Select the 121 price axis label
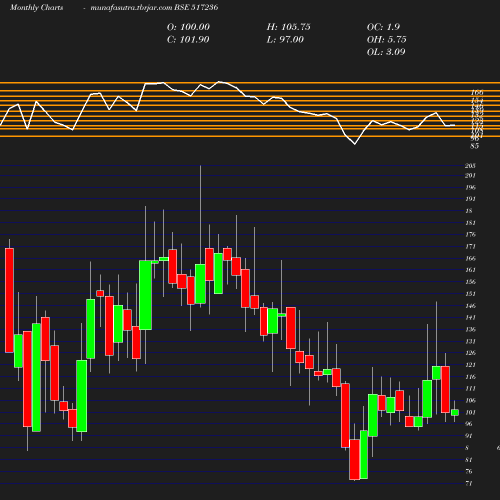Image resolution: width=500 pixels, height=500 pixels. 470,365
